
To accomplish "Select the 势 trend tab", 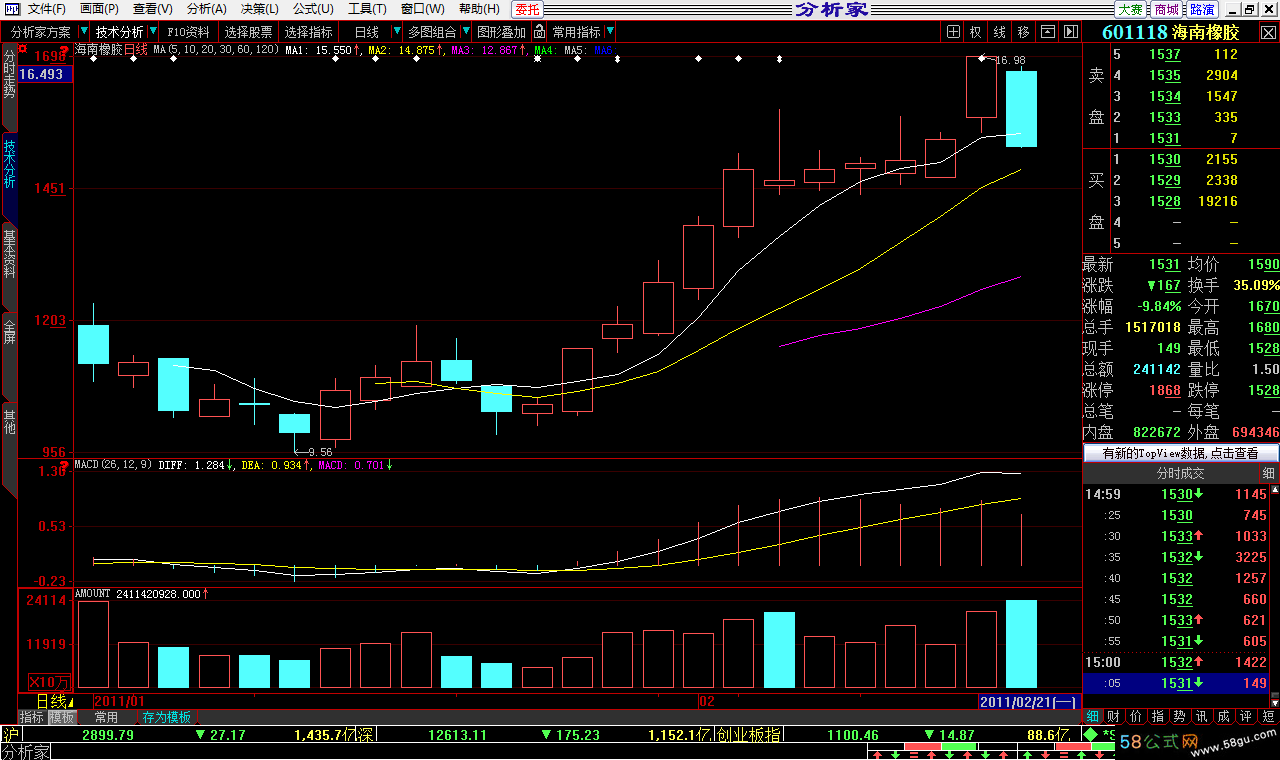I will (1180, 717).
